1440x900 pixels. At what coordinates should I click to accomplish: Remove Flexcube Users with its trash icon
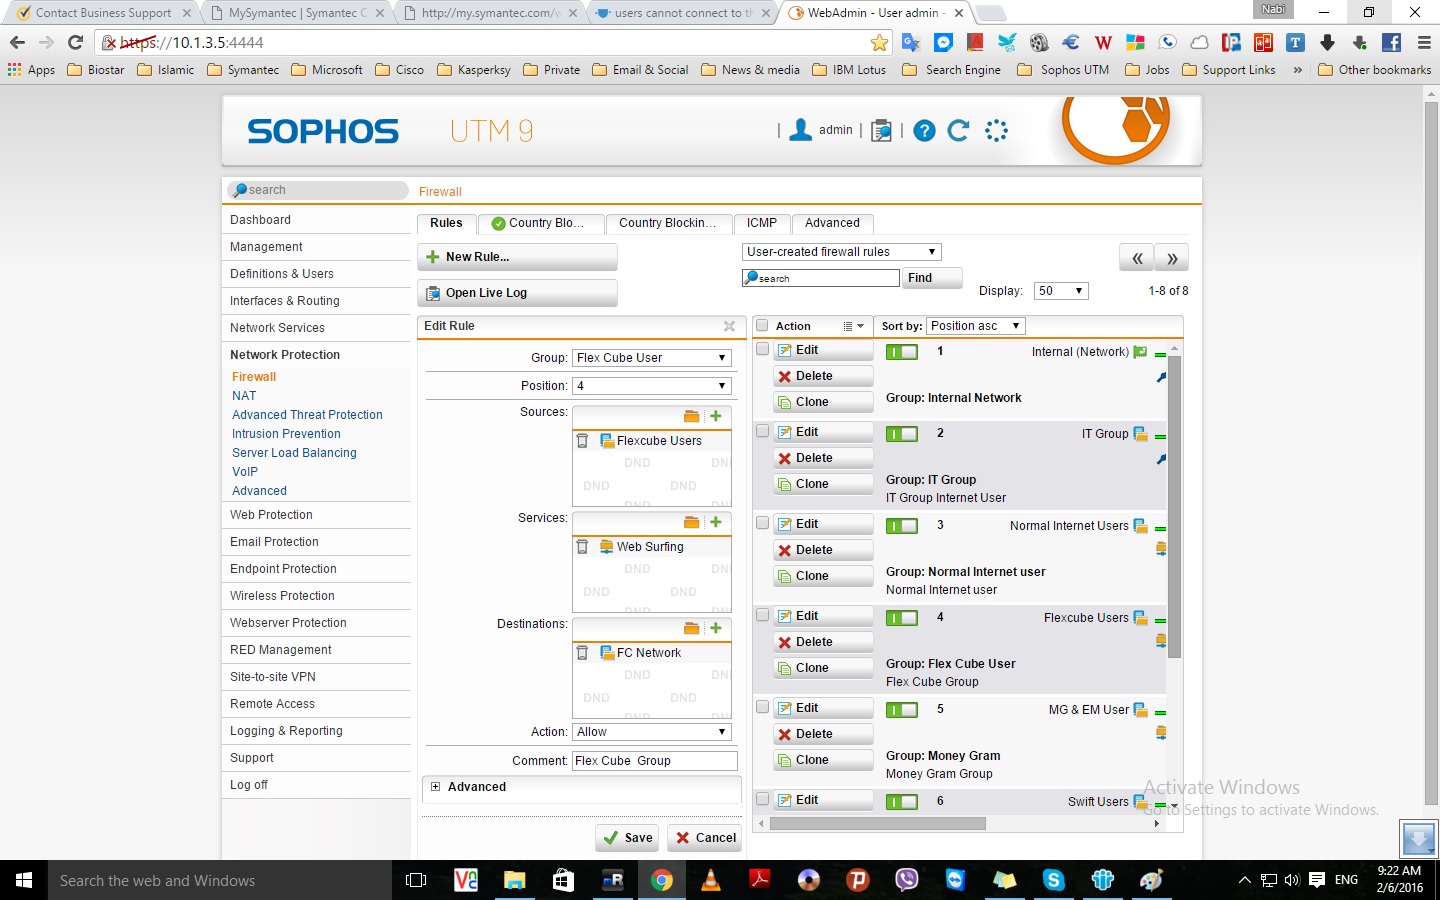coord(582,440)
